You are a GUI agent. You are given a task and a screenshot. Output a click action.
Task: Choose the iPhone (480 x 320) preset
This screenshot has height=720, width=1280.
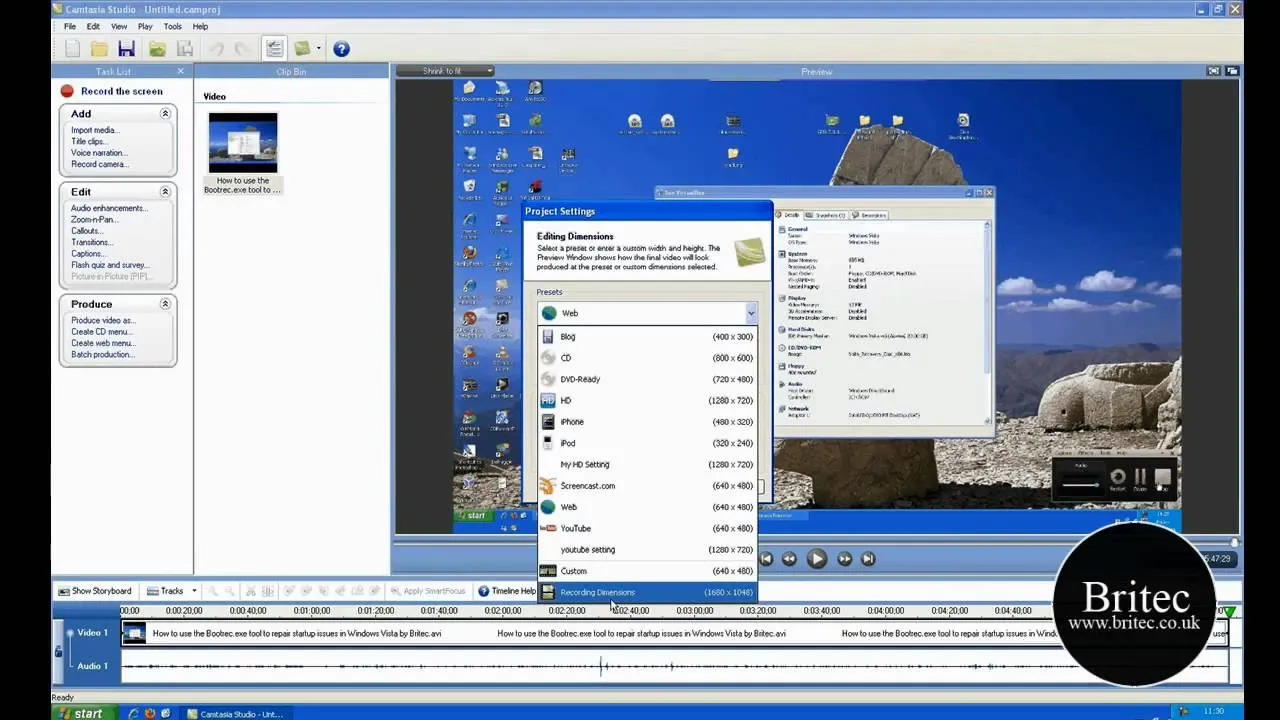[648, 422]
